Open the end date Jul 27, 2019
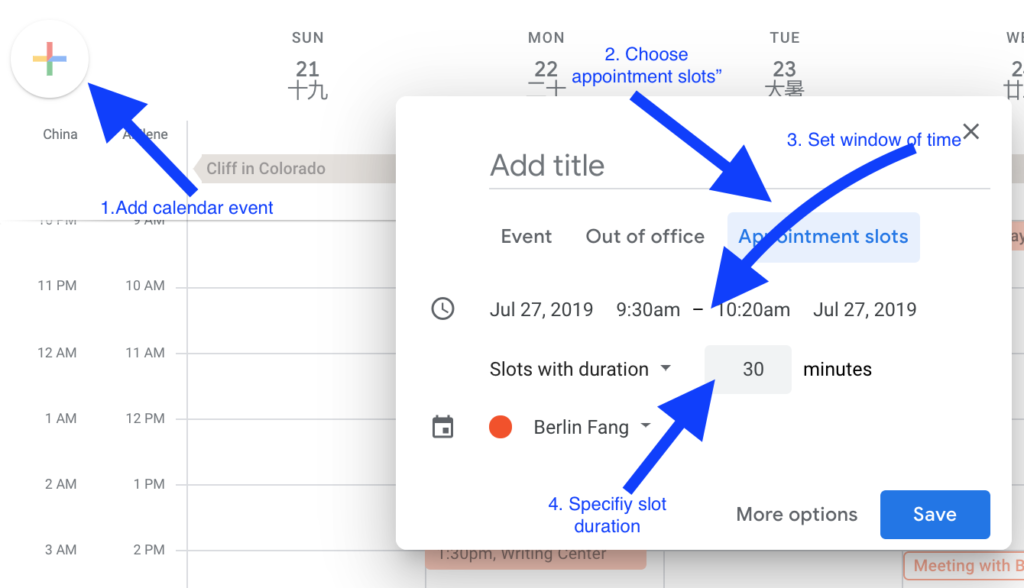Viewport: 1024px width, 588px height. click(x=865, y=309)
